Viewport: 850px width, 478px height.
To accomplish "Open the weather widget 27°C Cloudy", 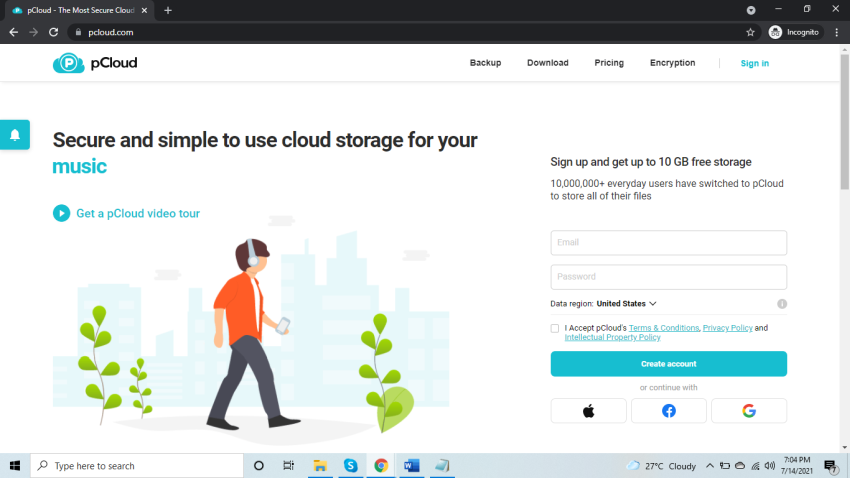I will click(x=661, y=466).
